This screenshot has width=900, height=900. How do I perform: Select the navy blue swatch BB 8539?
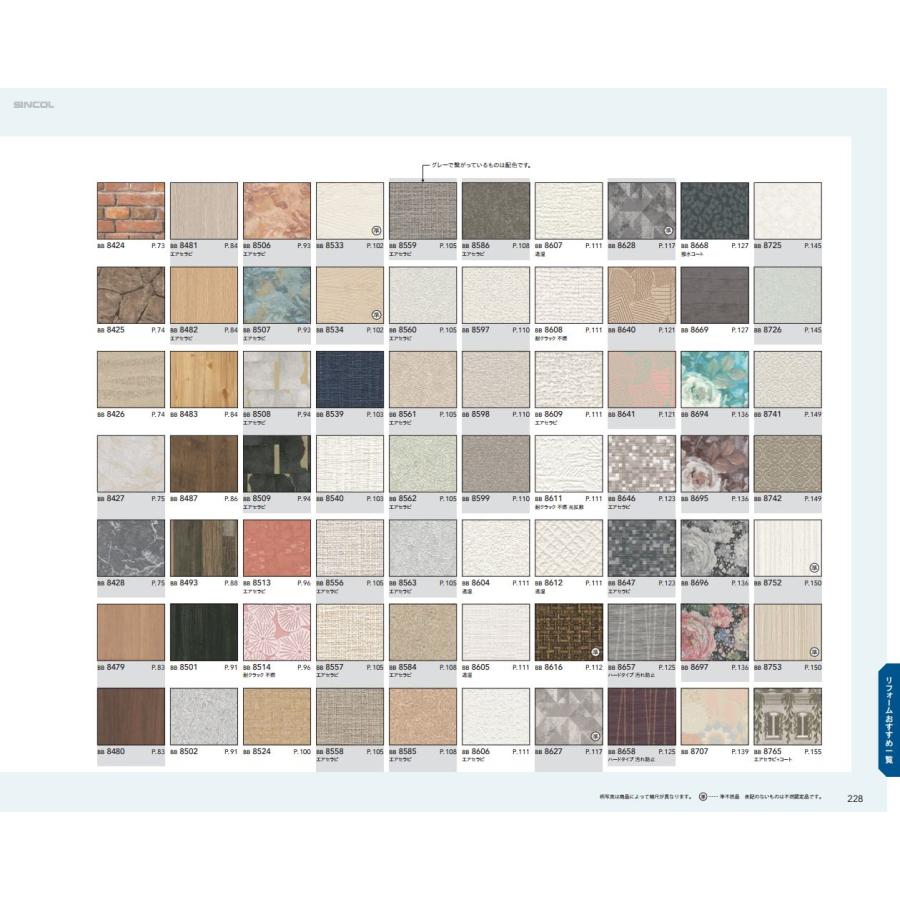(350, 379)
